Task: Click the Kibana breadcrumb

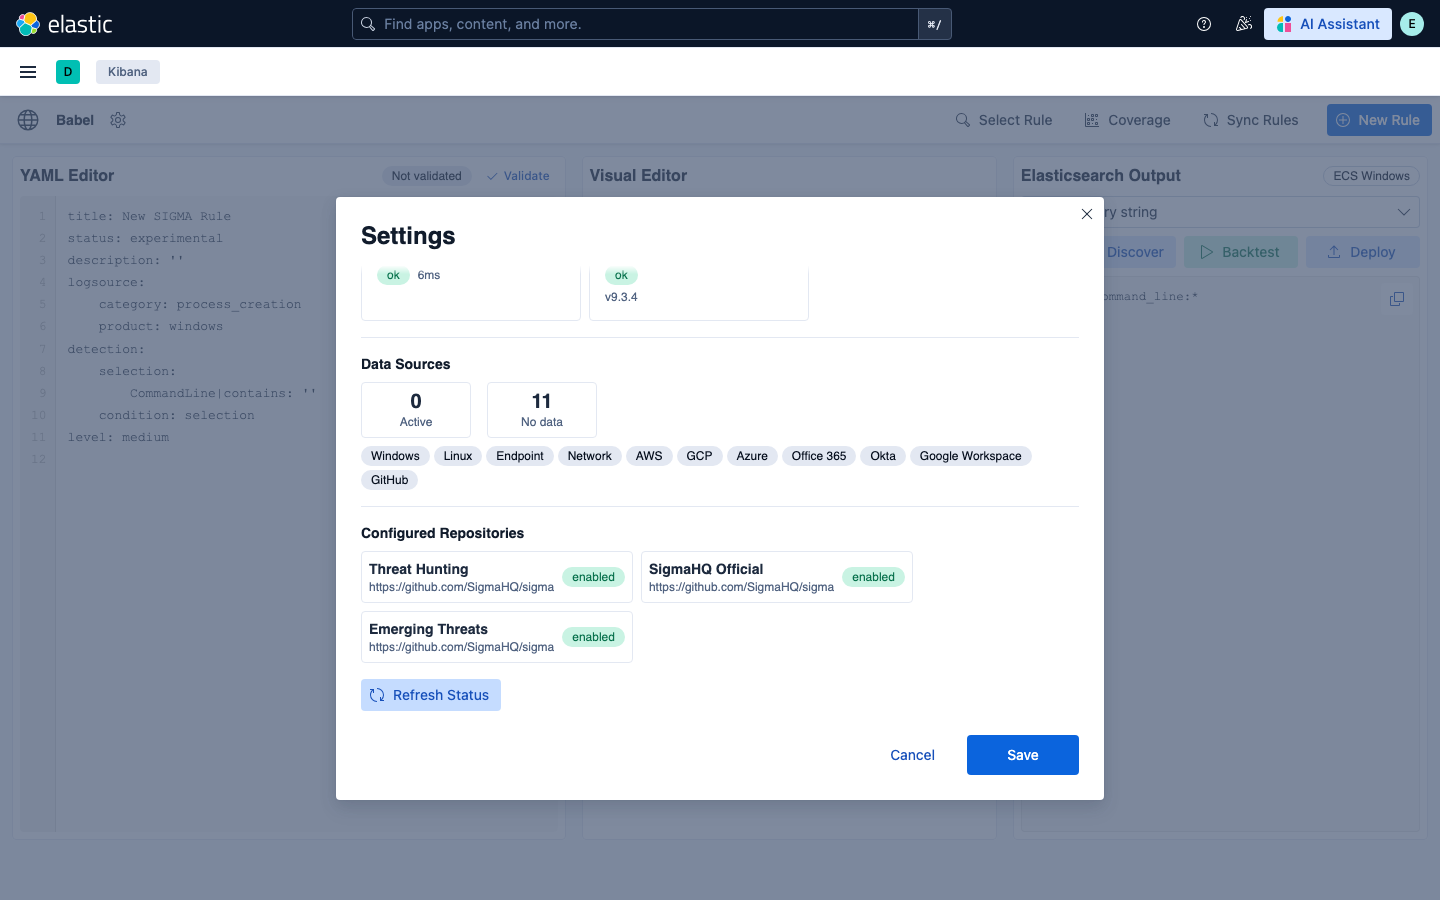Action: click(x=128, y=72)
